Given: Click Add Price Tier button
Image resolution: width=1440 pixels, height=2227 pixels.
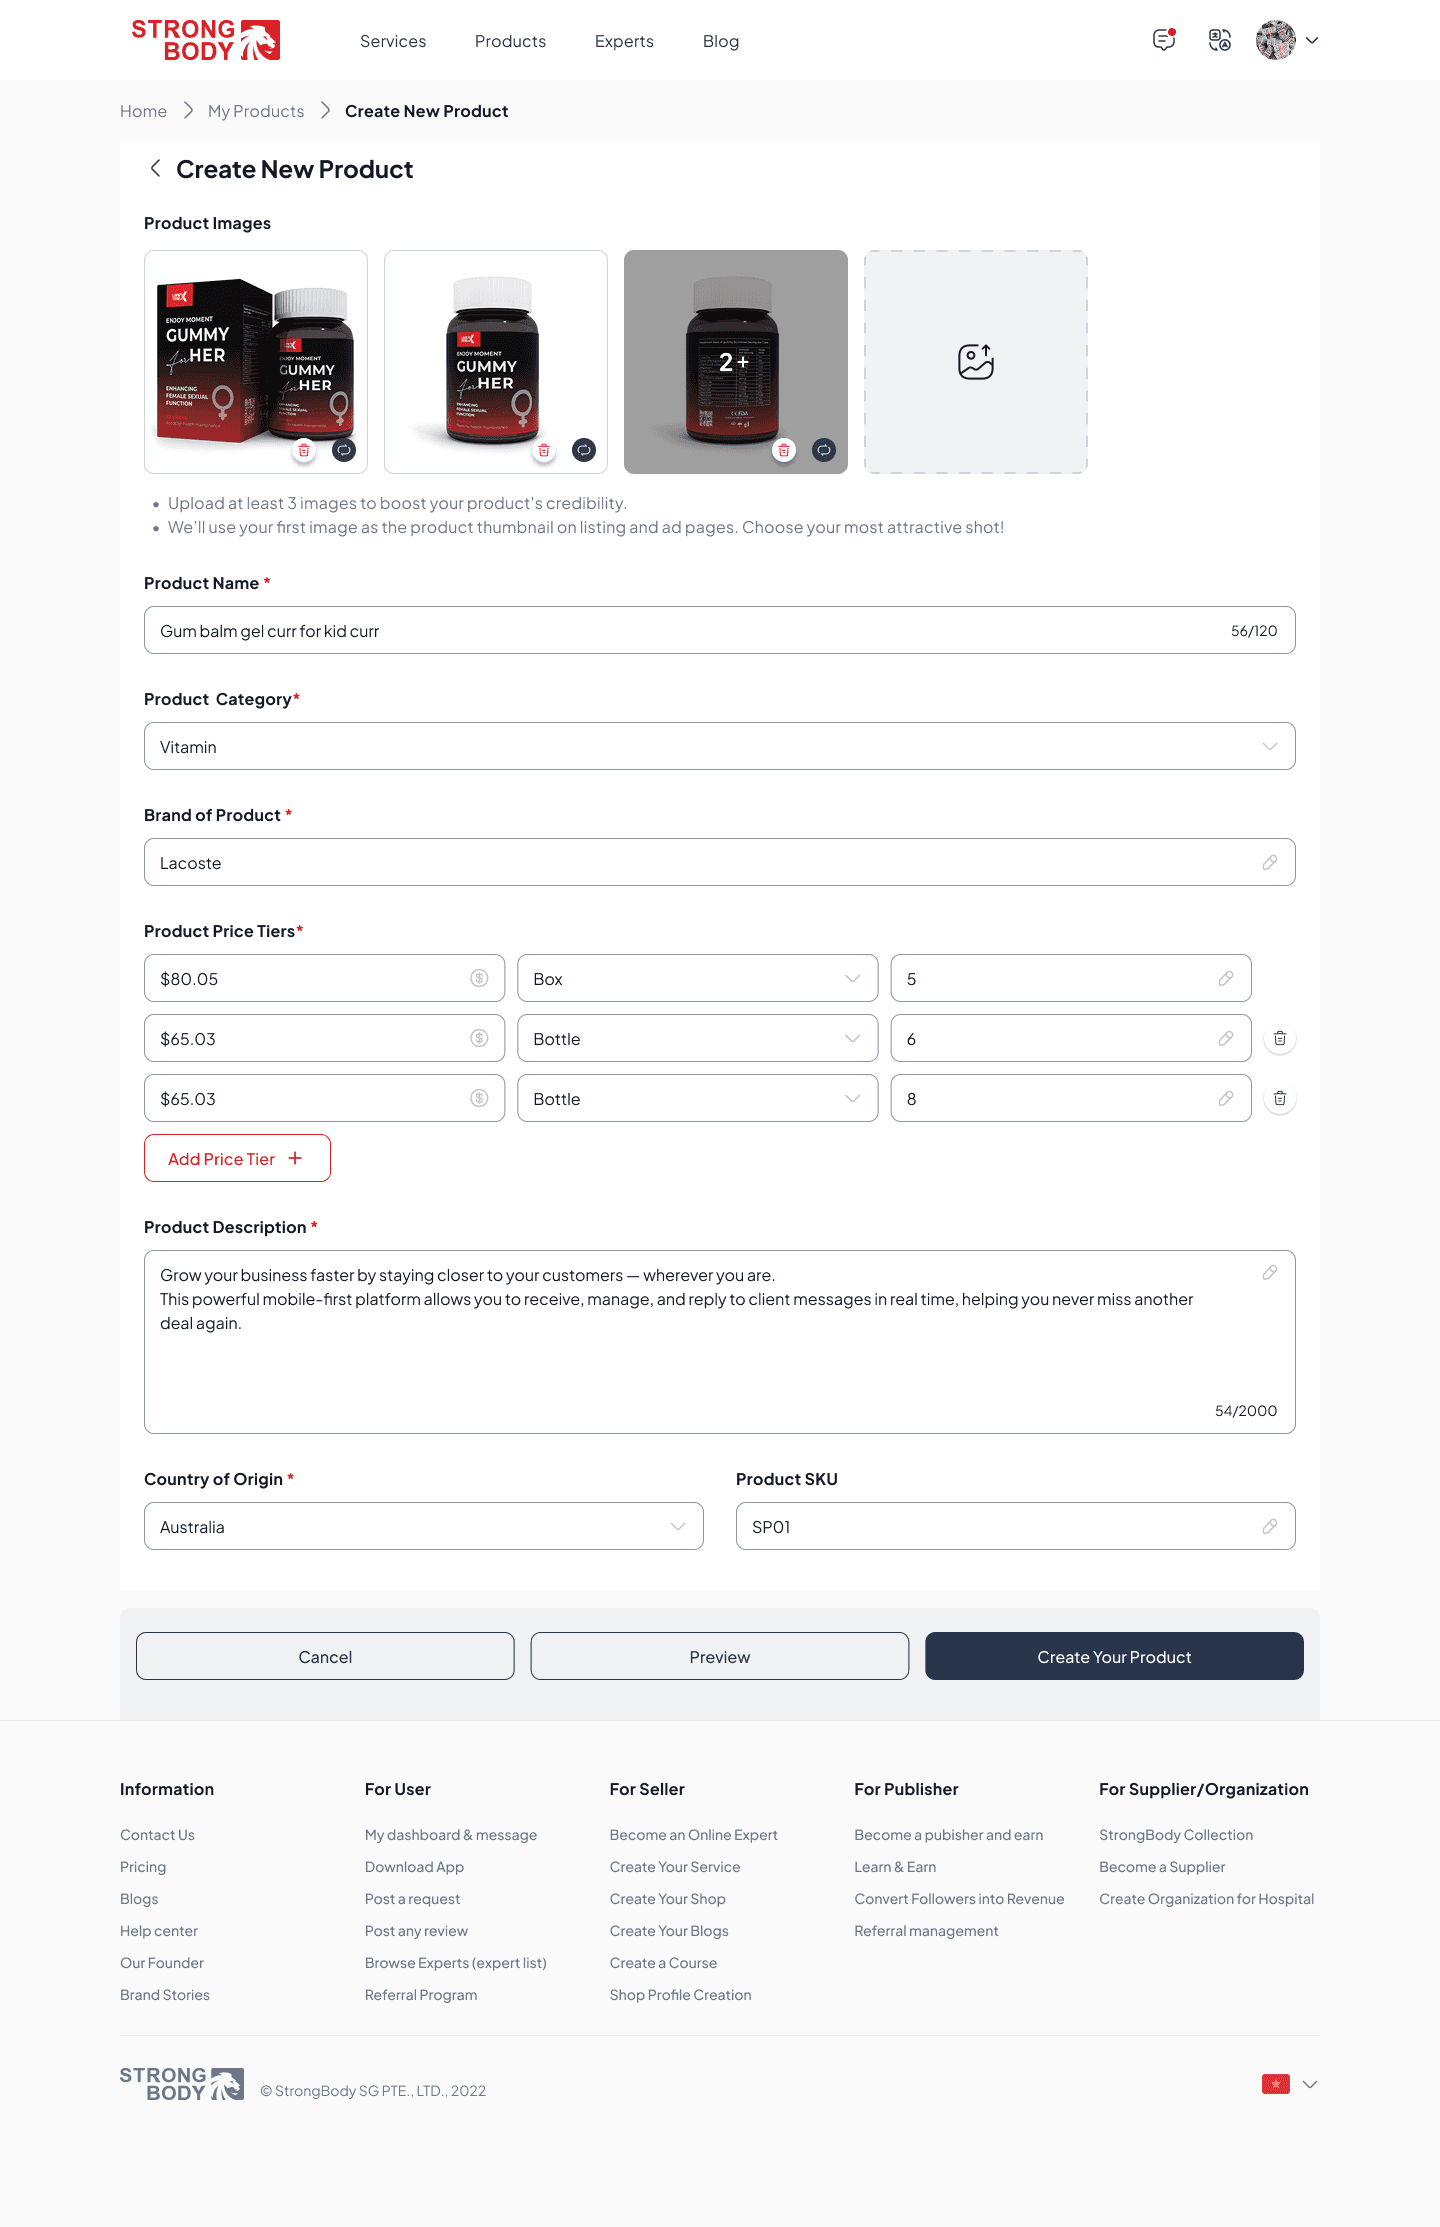Looking at the screenshot, I should 237,1158.
